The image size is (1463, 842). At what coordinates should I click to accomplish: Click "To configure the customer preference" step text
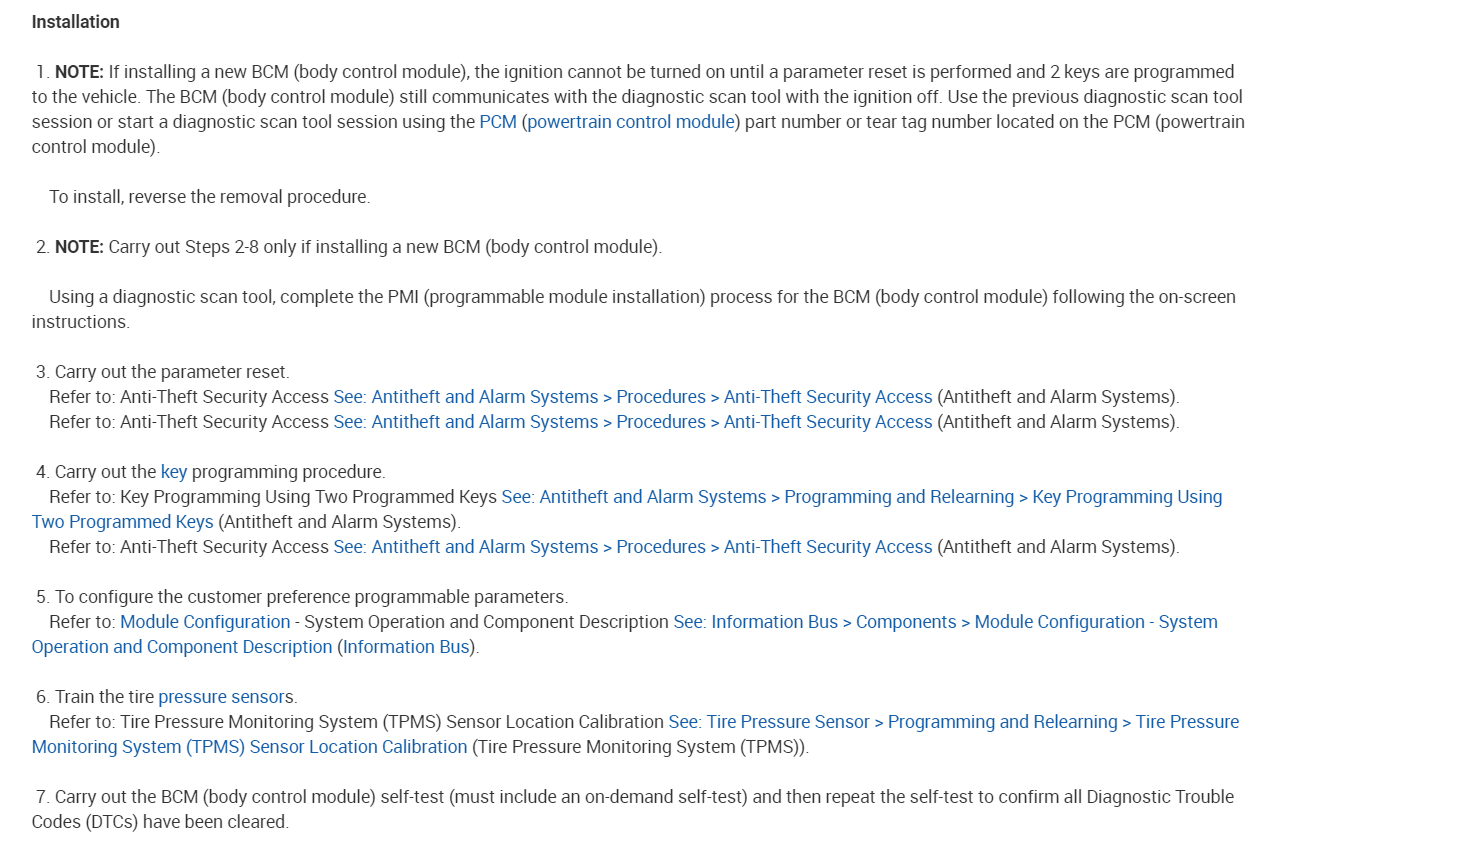point(311,597)
